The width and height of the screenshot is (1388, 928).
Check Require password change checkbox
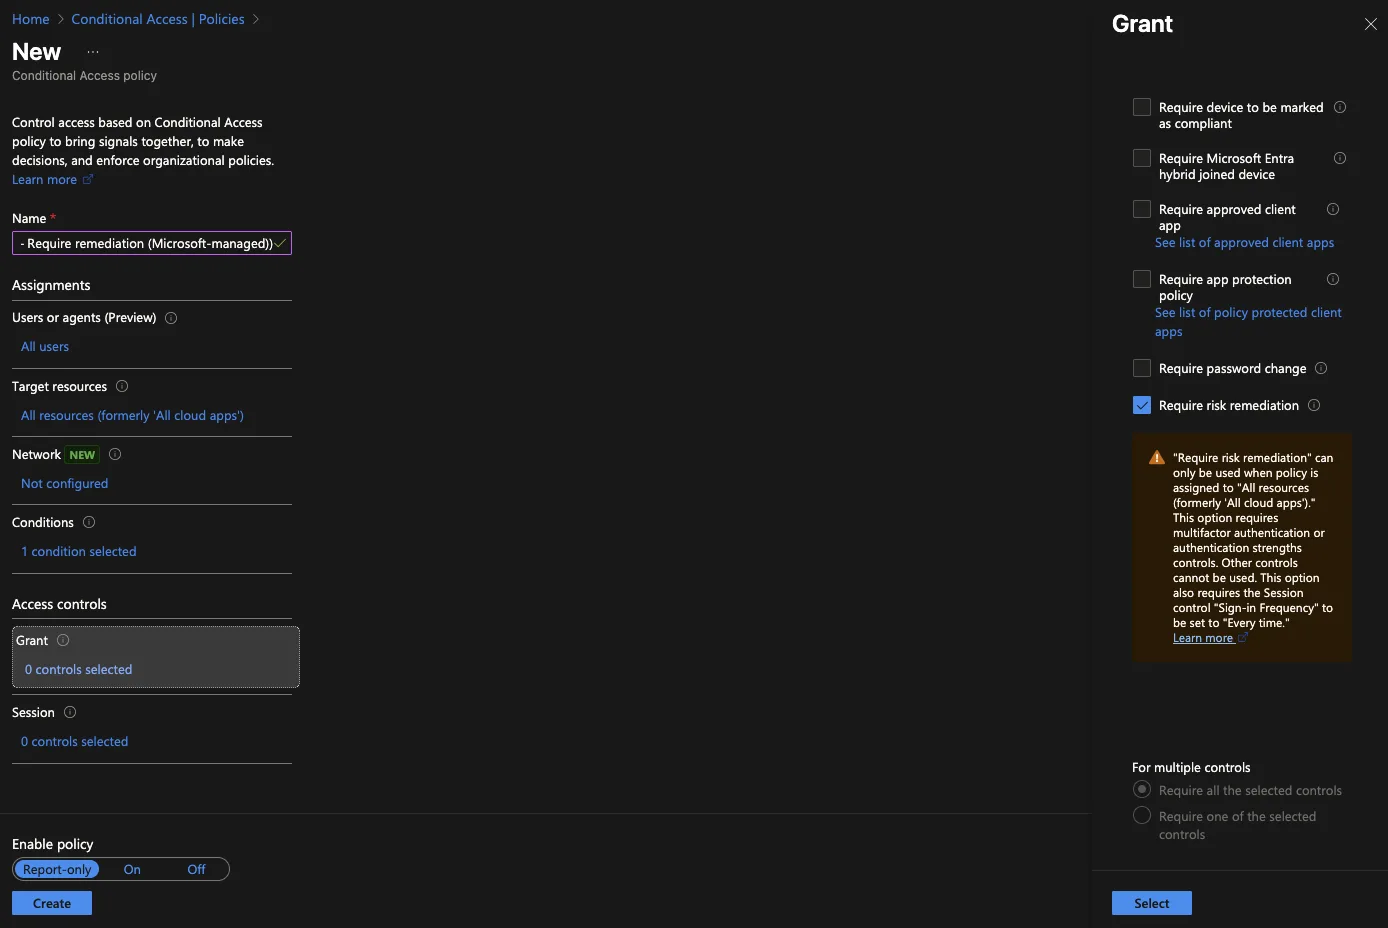[x=1142, y=368]
